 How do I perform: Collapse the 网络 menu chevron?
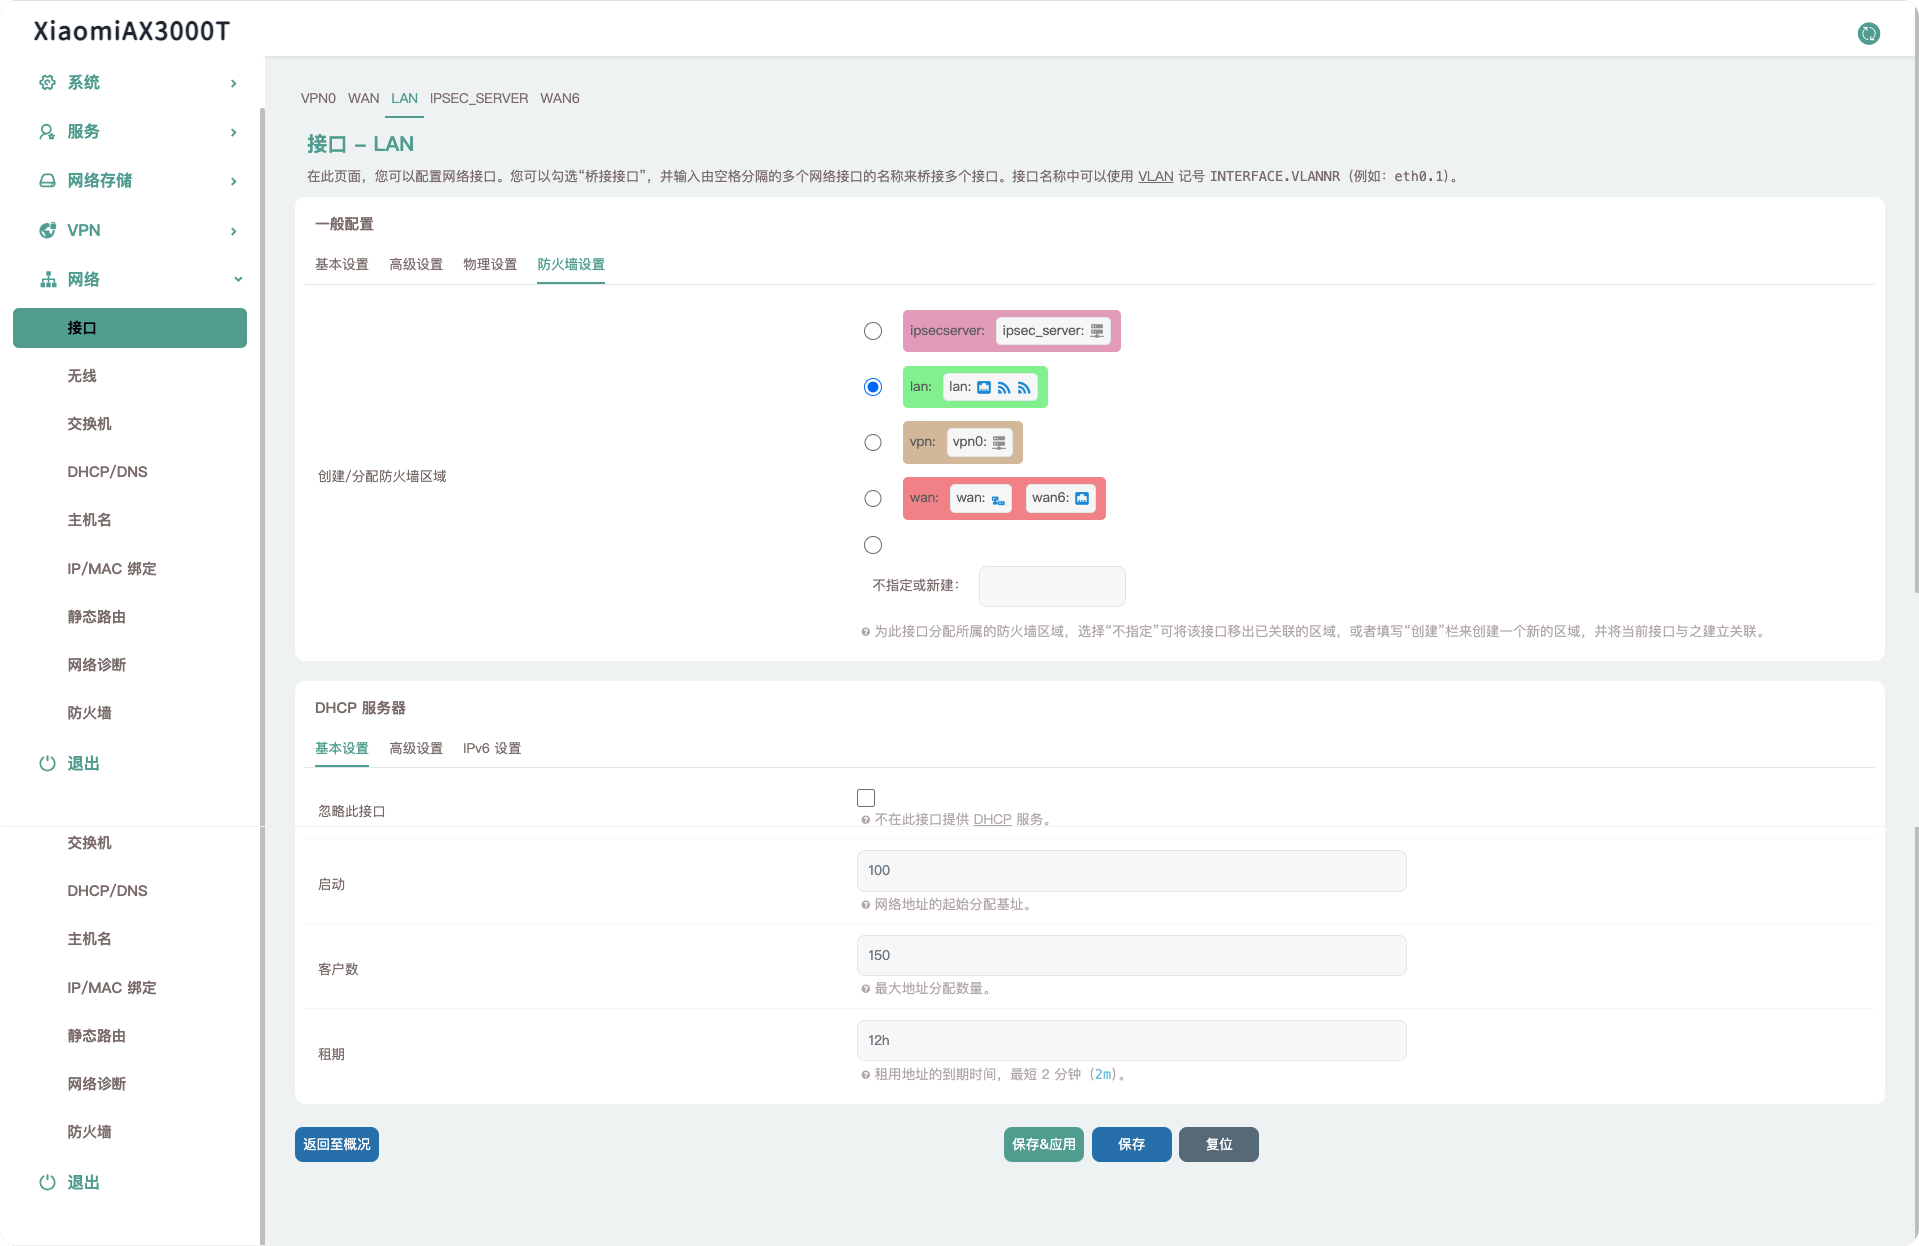click(238, 279)
